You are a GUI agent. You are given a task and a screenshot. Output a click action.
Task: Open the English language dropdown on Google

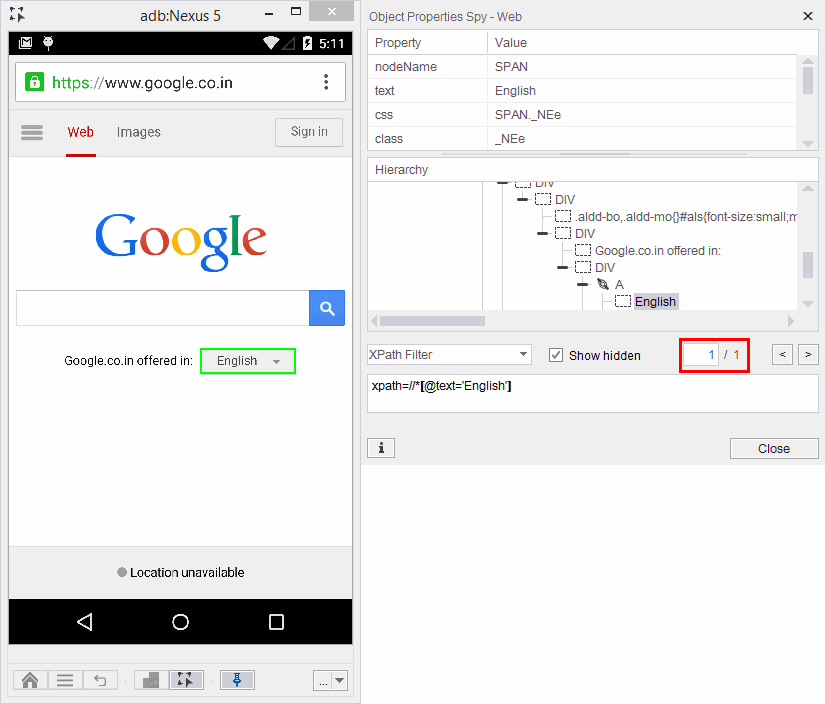click(x=248, y=361)
